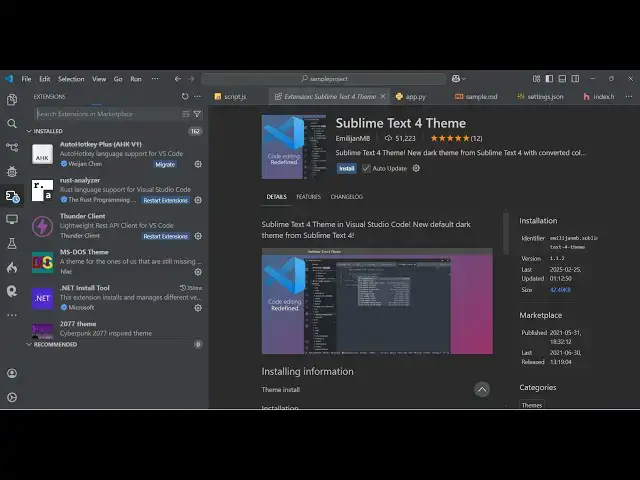Close the Sublime Text 4 Theme tab
This screenshot has width=640, height=480.
(x=382, y=96)
